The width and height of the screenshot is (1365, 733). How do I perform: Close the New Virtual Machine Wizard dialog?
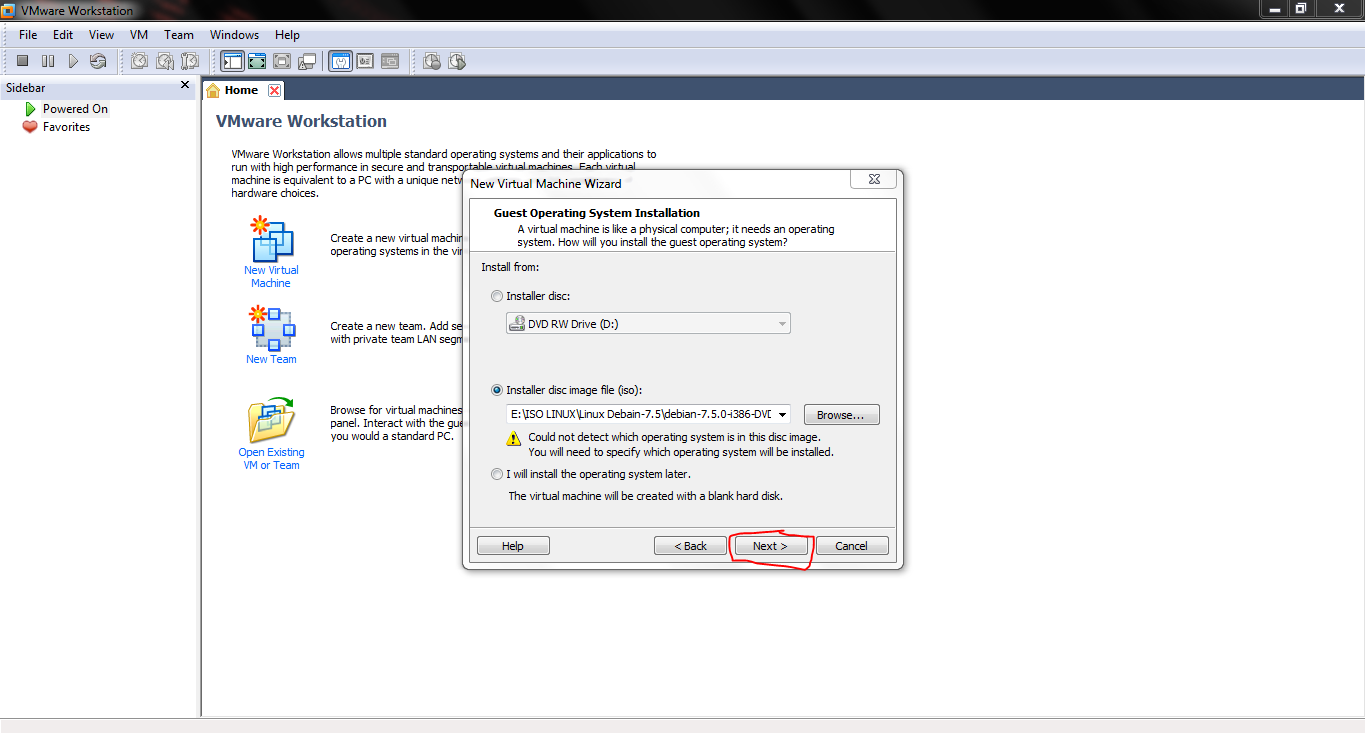(873, 179)
